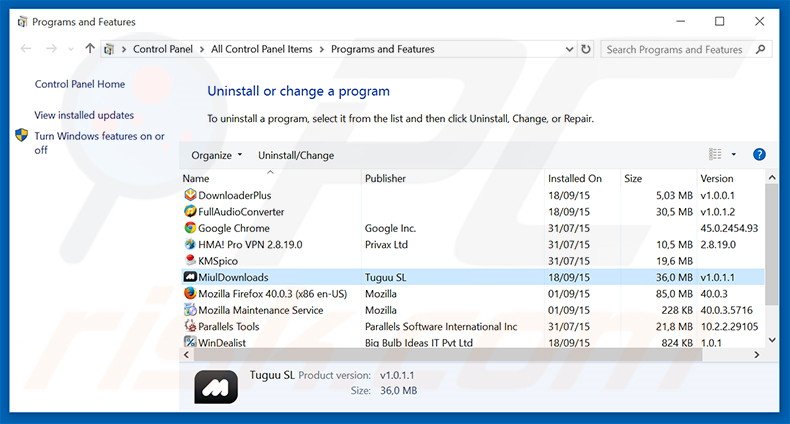Click the Parallels Tools icon
The height and width of the screenshot is (424, 790).
tap(190, 326)
